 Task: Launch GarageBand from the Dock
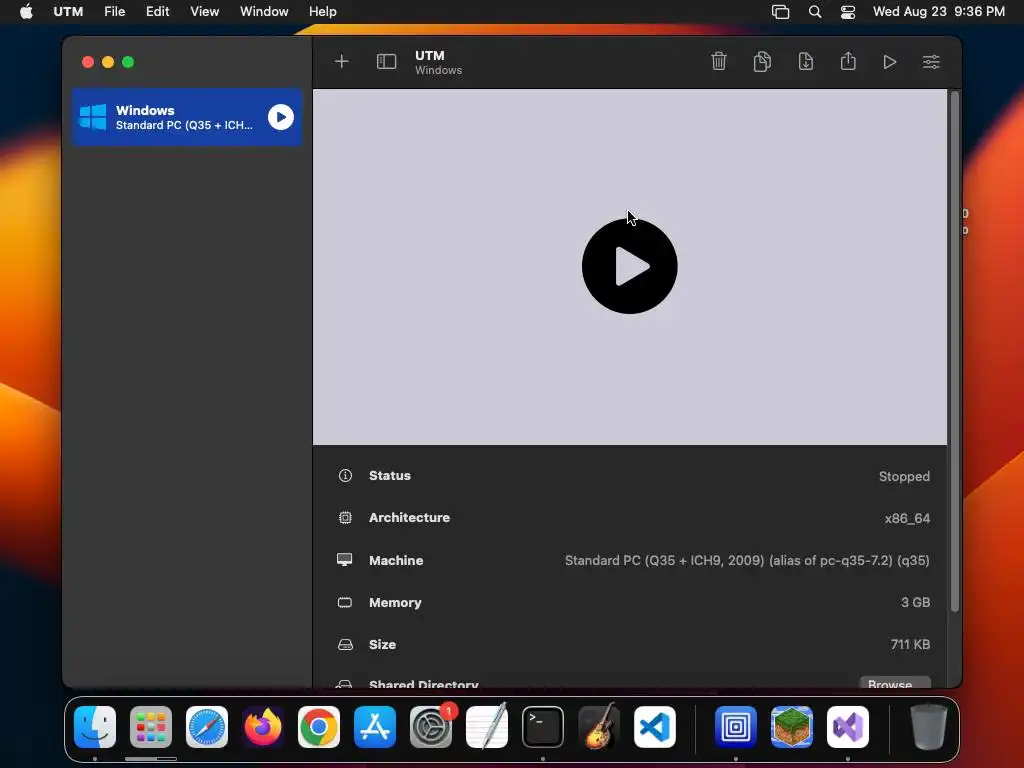click(599, 726)
